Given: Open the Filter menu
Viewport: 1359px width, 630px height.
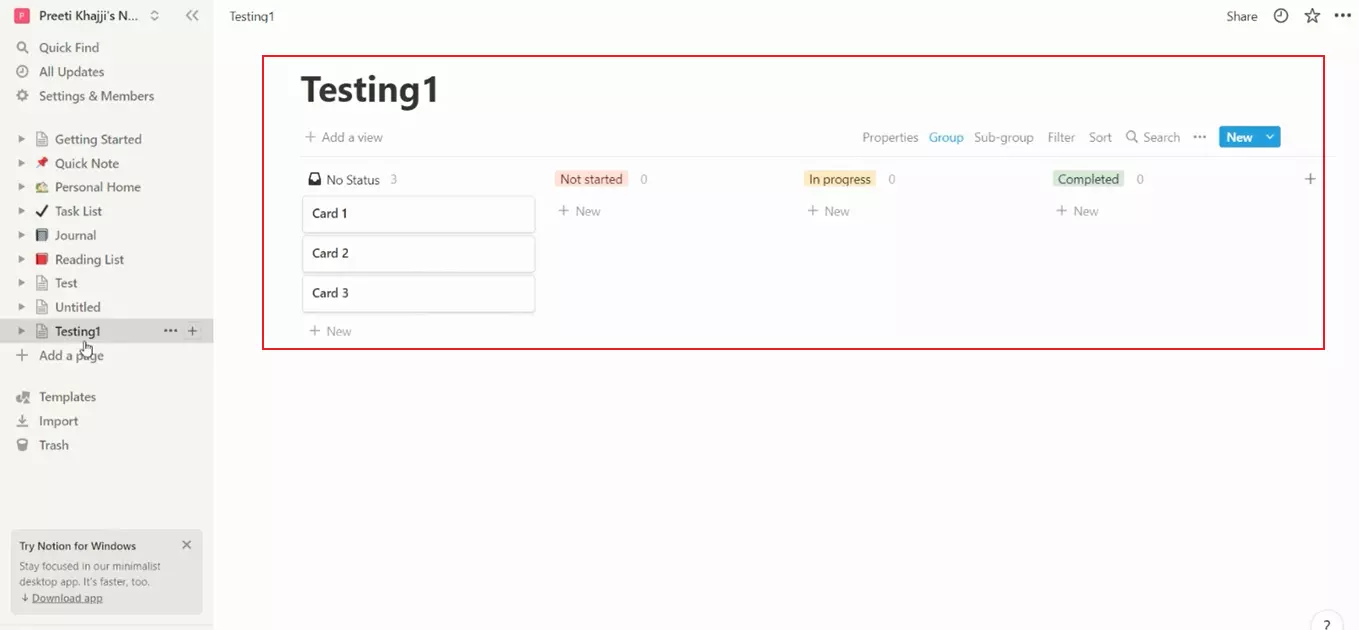Looking at the screenshot, I should pos(1061,137).
